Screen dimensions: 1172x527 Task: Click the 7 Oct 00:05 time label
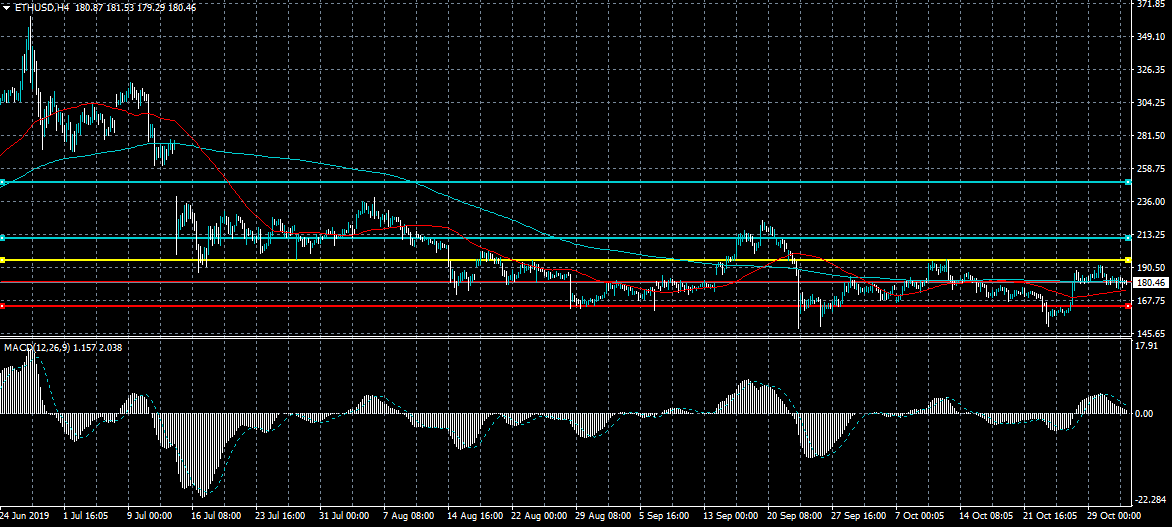click(x=921, y=517)
